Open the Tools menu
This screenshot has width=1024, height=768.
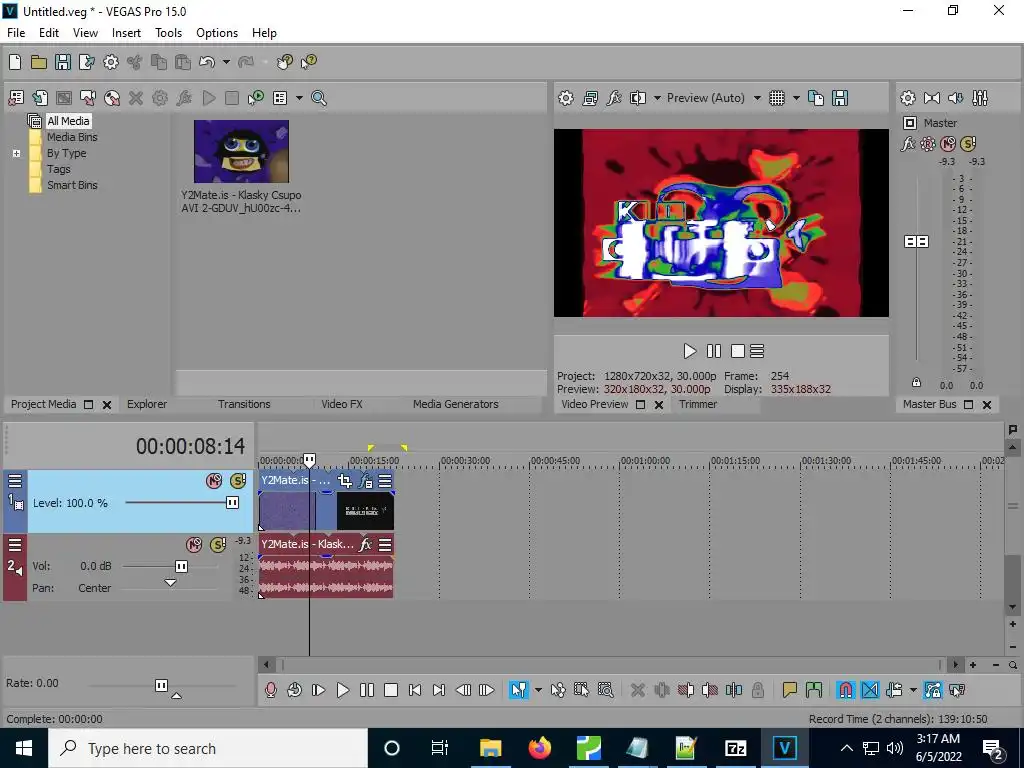[168, 33]
